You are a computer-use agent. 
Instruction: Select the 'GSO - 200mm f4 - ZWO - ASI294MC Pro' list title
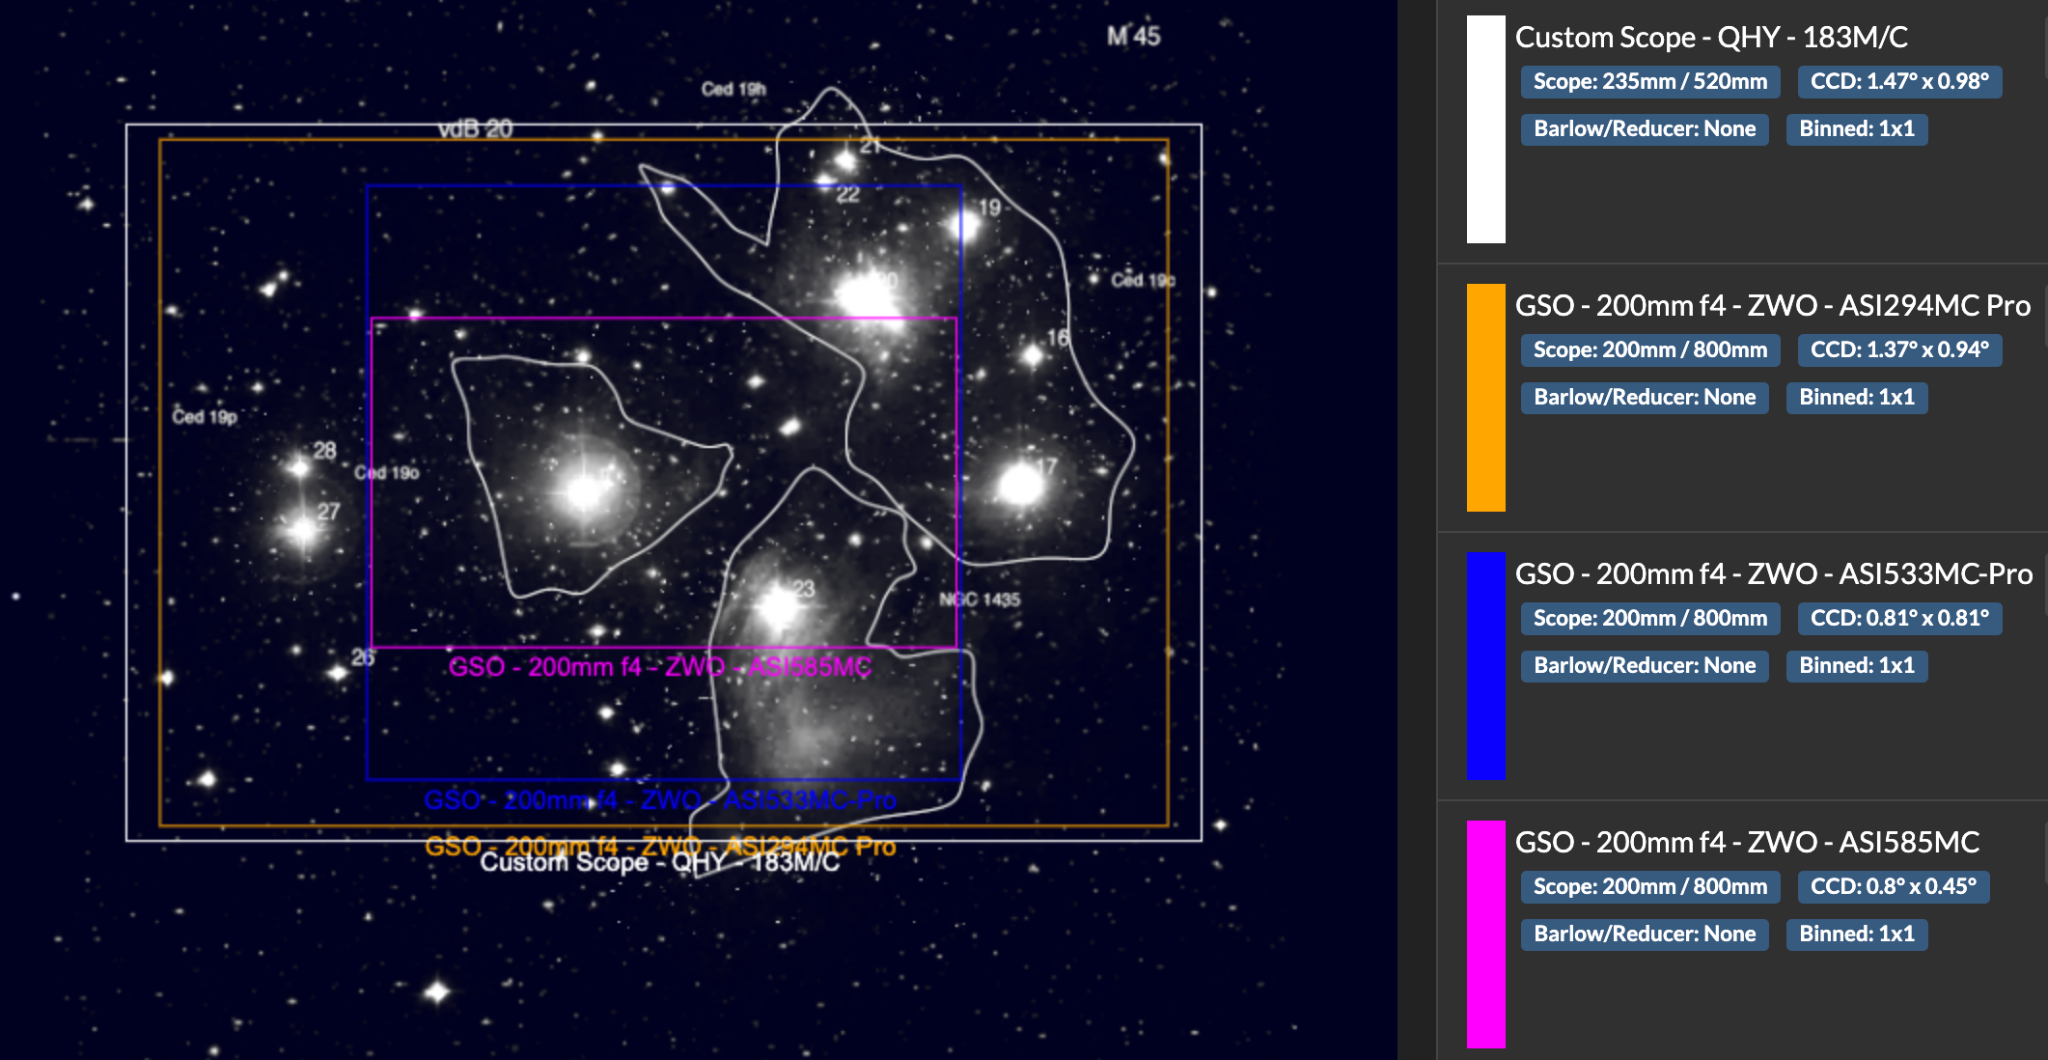1773,305
